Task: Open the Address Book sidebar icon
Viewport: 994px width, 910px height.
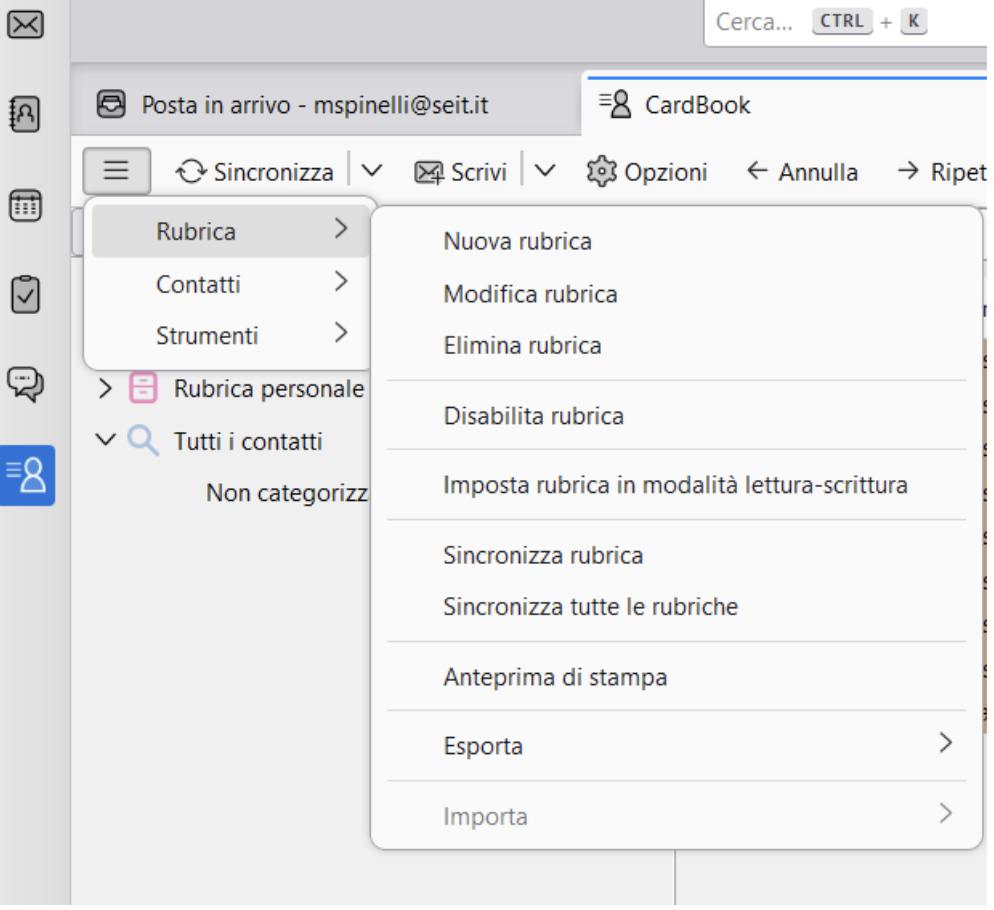Action: (25, 114)
